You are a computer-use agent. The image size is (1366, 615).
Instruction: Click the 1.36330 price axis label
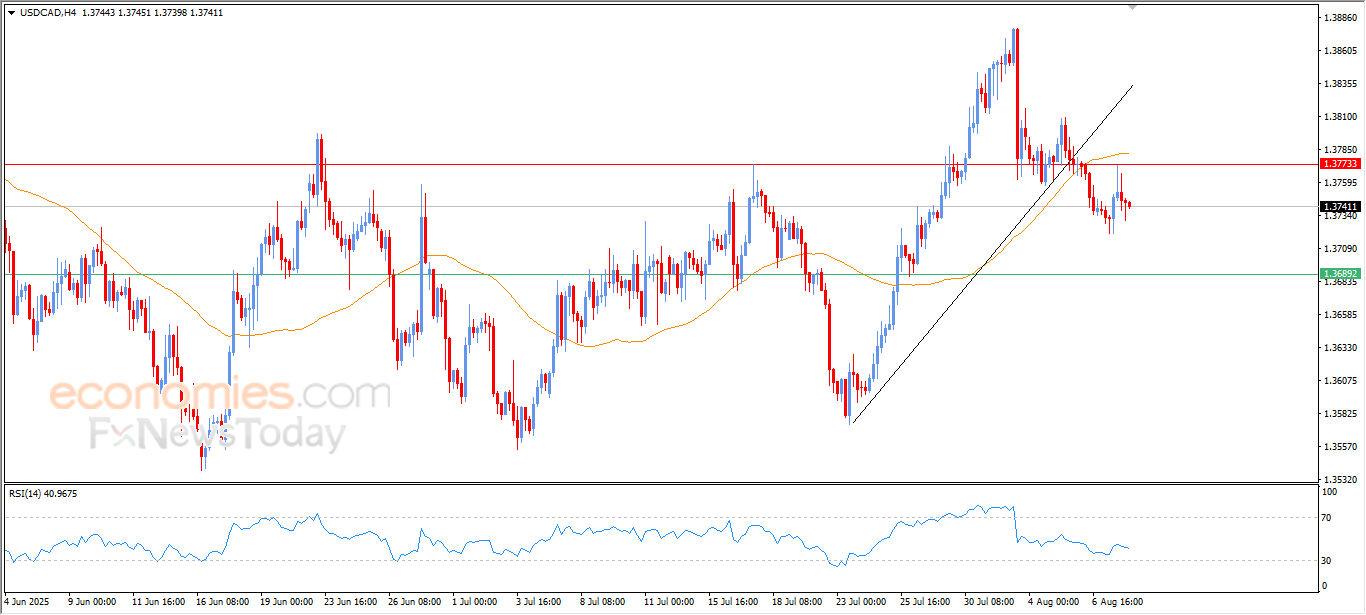tap(1340, 348)
